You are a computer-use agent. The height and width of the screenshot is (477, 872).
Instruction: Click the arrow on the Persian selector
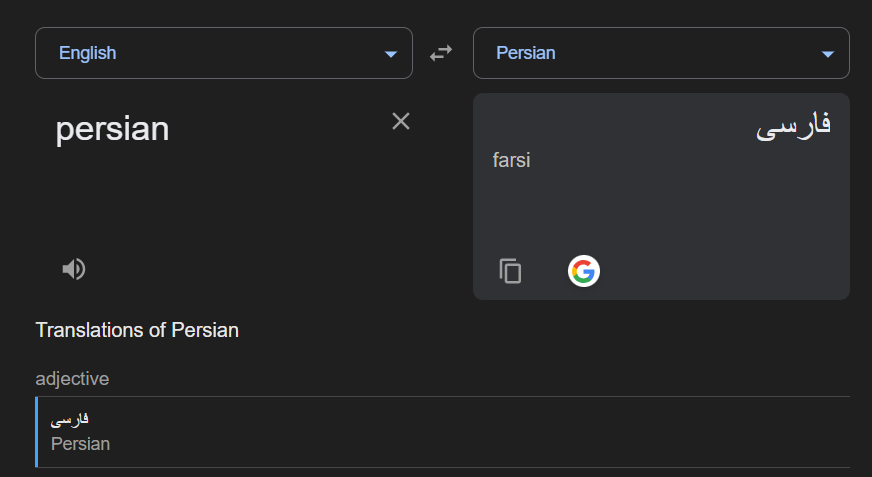[828, 54]
